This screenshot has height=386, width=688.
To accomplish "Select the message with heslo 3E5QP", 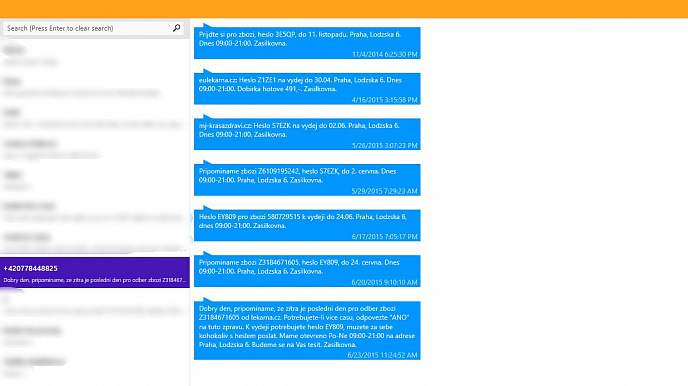I will click(x=307, y=43).
